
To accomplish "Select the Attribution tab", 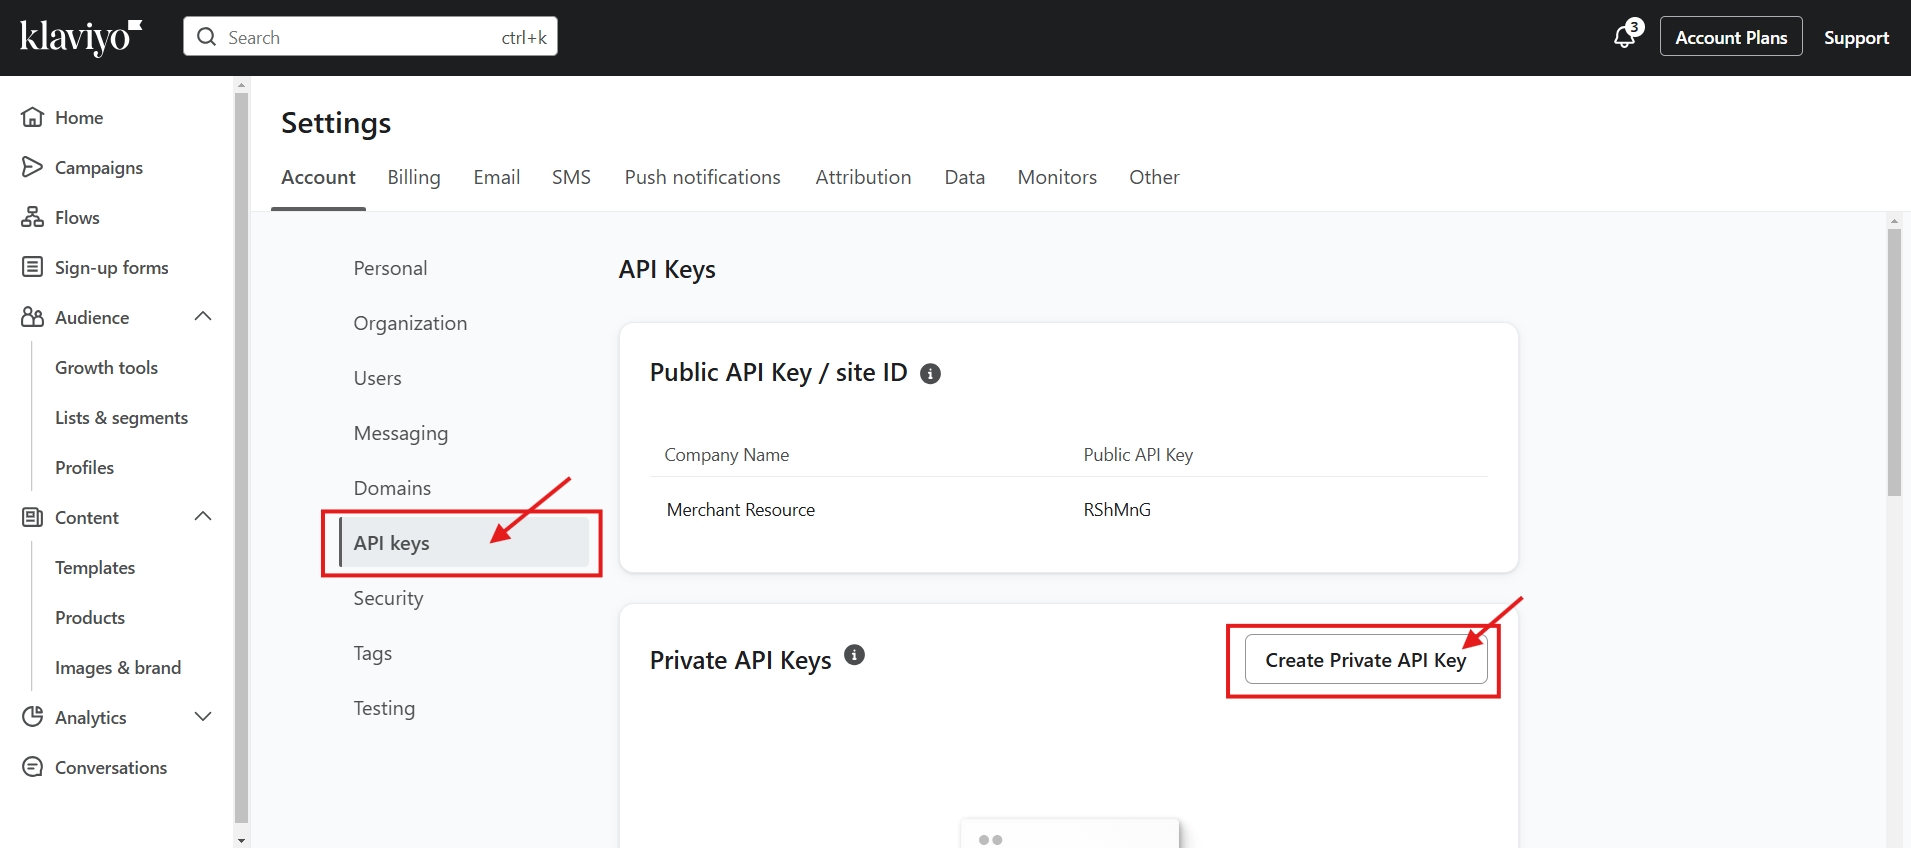I will 863,177.
